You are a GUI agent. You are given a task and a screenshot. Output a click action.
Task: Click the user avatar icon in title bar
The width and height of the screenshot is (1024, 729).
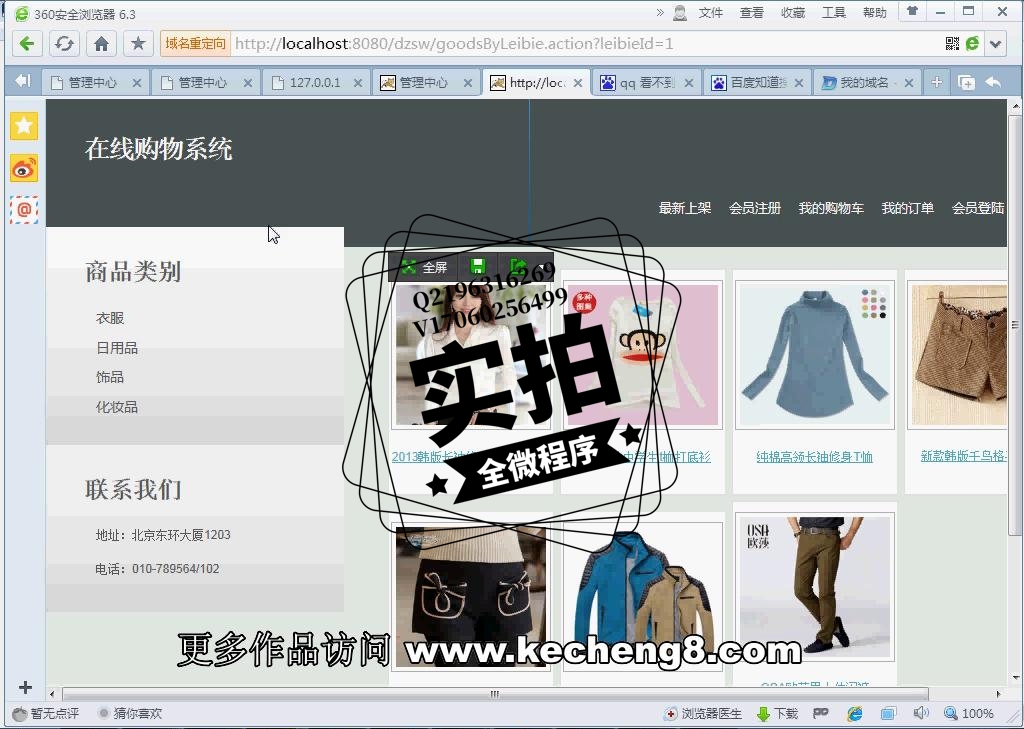(680, 12)
